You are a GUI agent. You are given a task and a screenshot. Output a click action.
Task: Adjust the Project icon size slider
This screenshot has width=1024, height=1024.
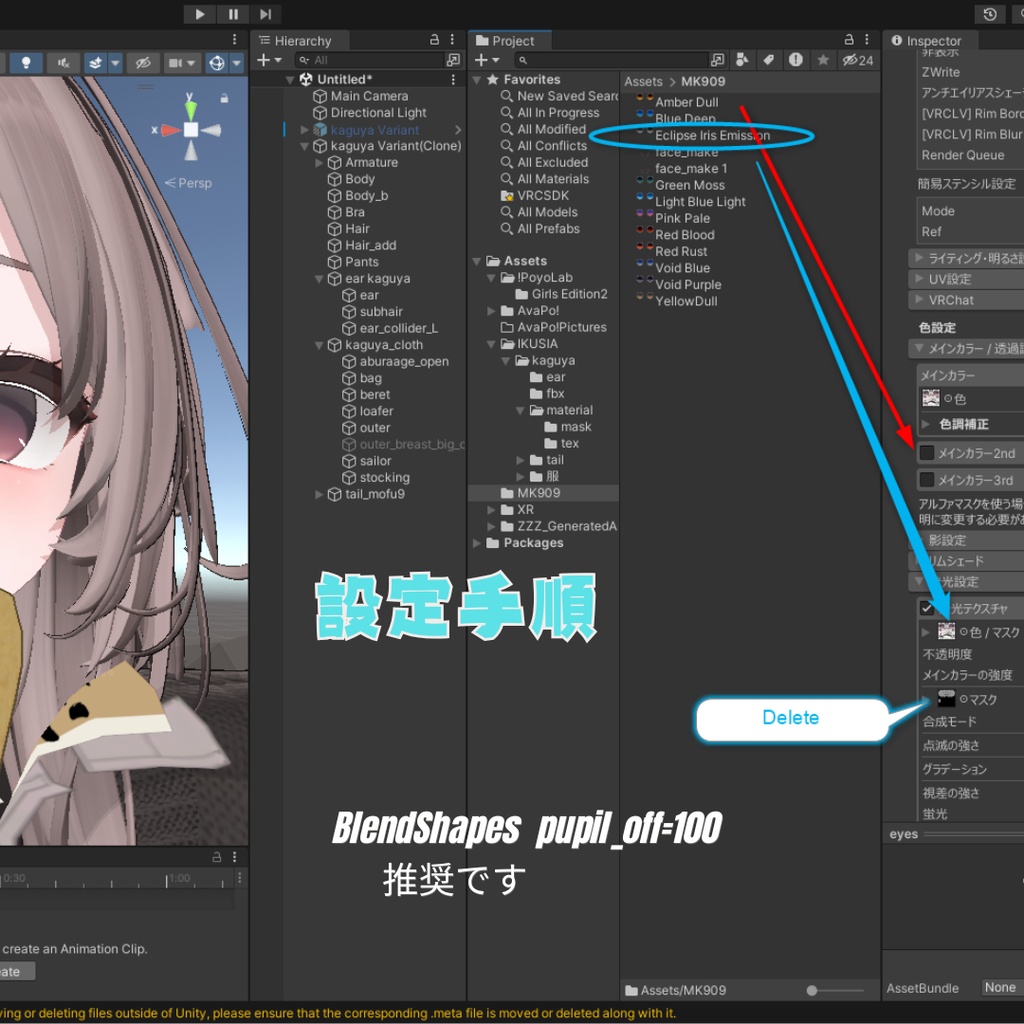click(812, 991)
